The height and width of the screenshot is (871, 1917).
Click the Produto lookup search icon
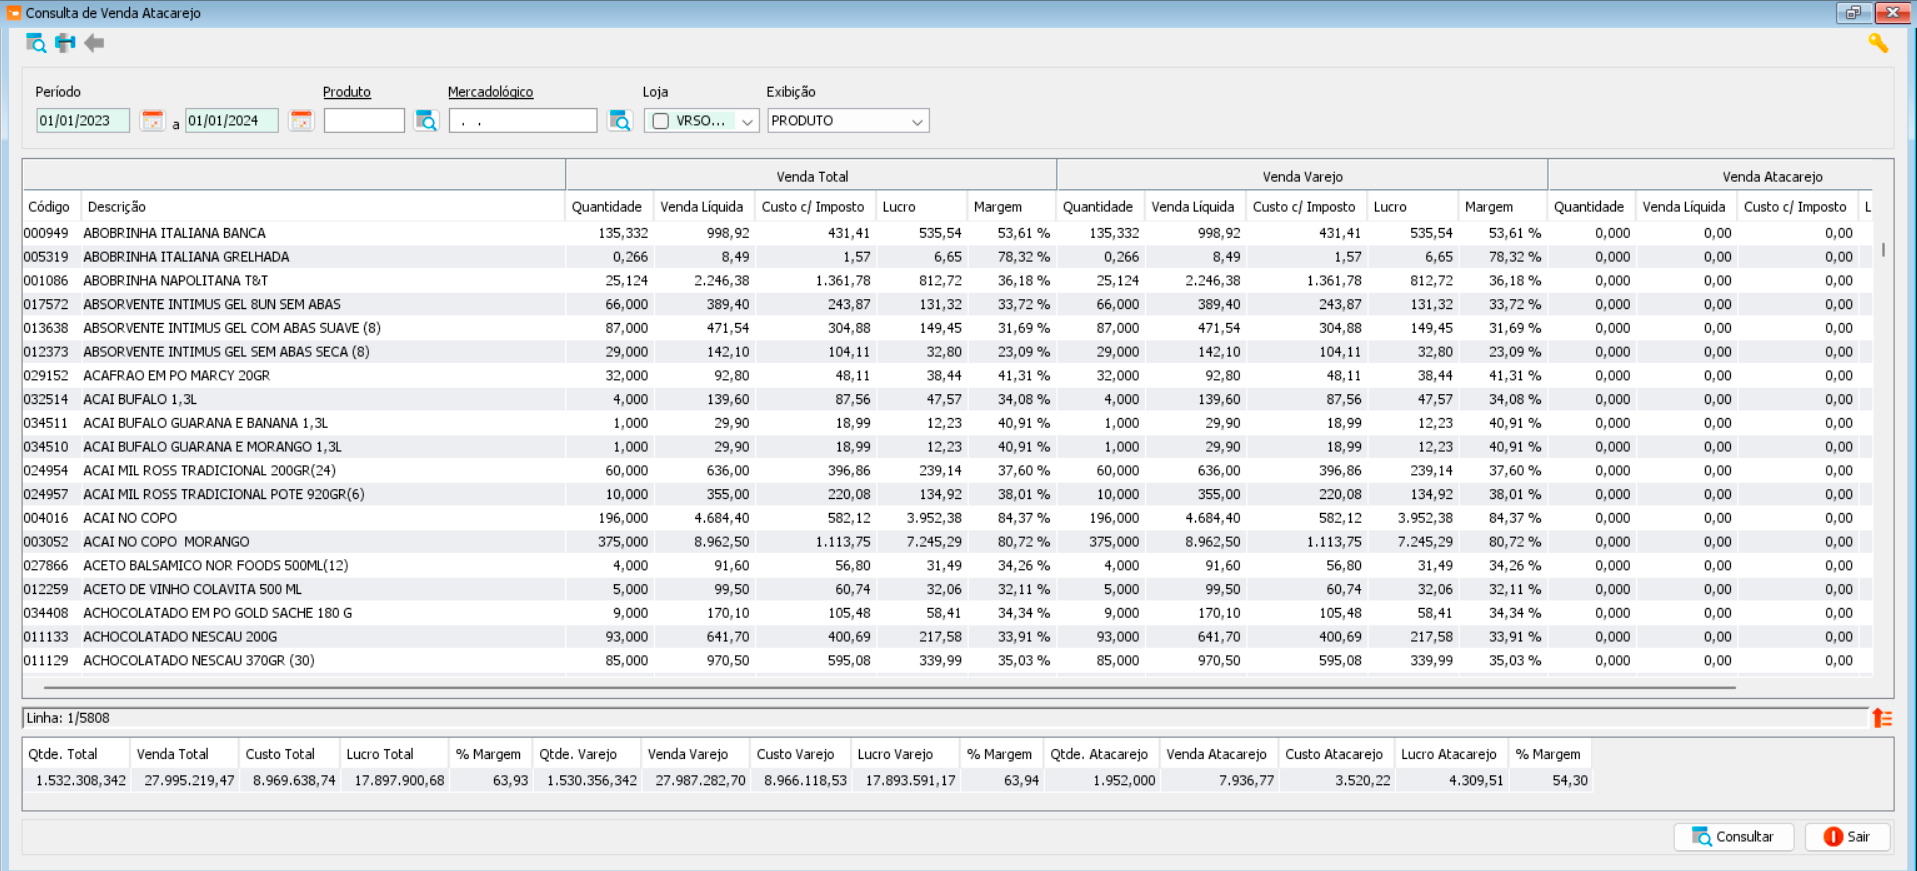[x=426, y=121]
